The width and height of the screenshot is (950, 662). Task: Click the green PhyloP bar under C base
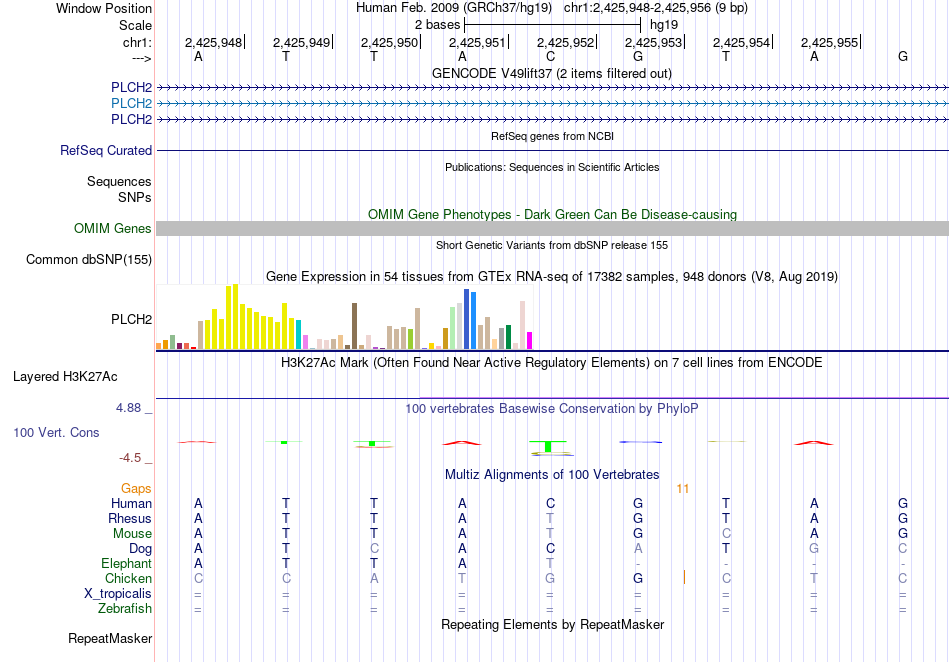(x=548, y=447)
